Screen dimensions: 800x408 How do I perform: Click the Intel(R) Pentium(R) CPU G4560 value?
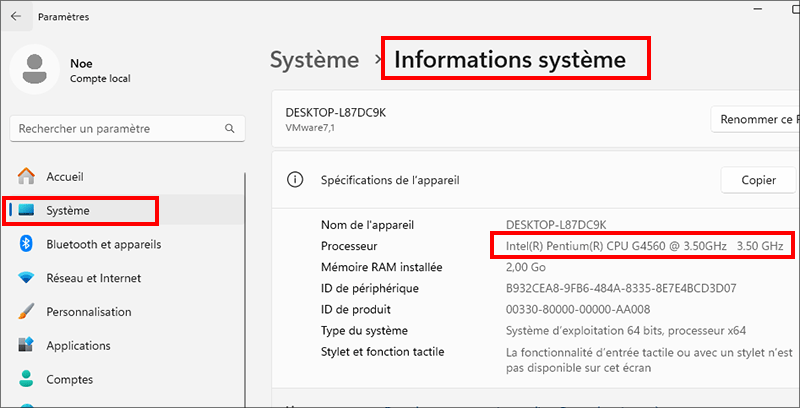coord(644,246)
